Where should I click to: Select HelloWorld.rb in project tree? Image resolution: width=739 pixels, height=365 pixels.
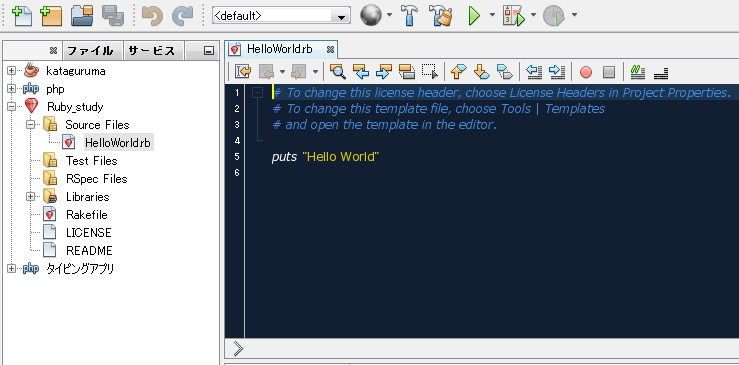point(118,142)
